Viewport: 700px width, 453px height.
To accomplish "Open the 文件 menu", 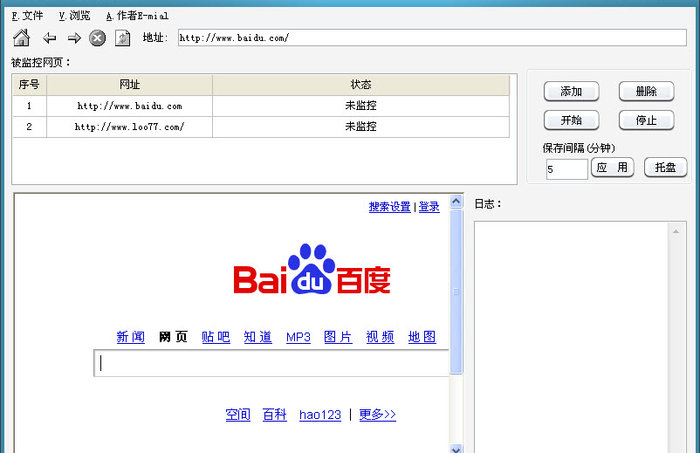I will [28, 16].
